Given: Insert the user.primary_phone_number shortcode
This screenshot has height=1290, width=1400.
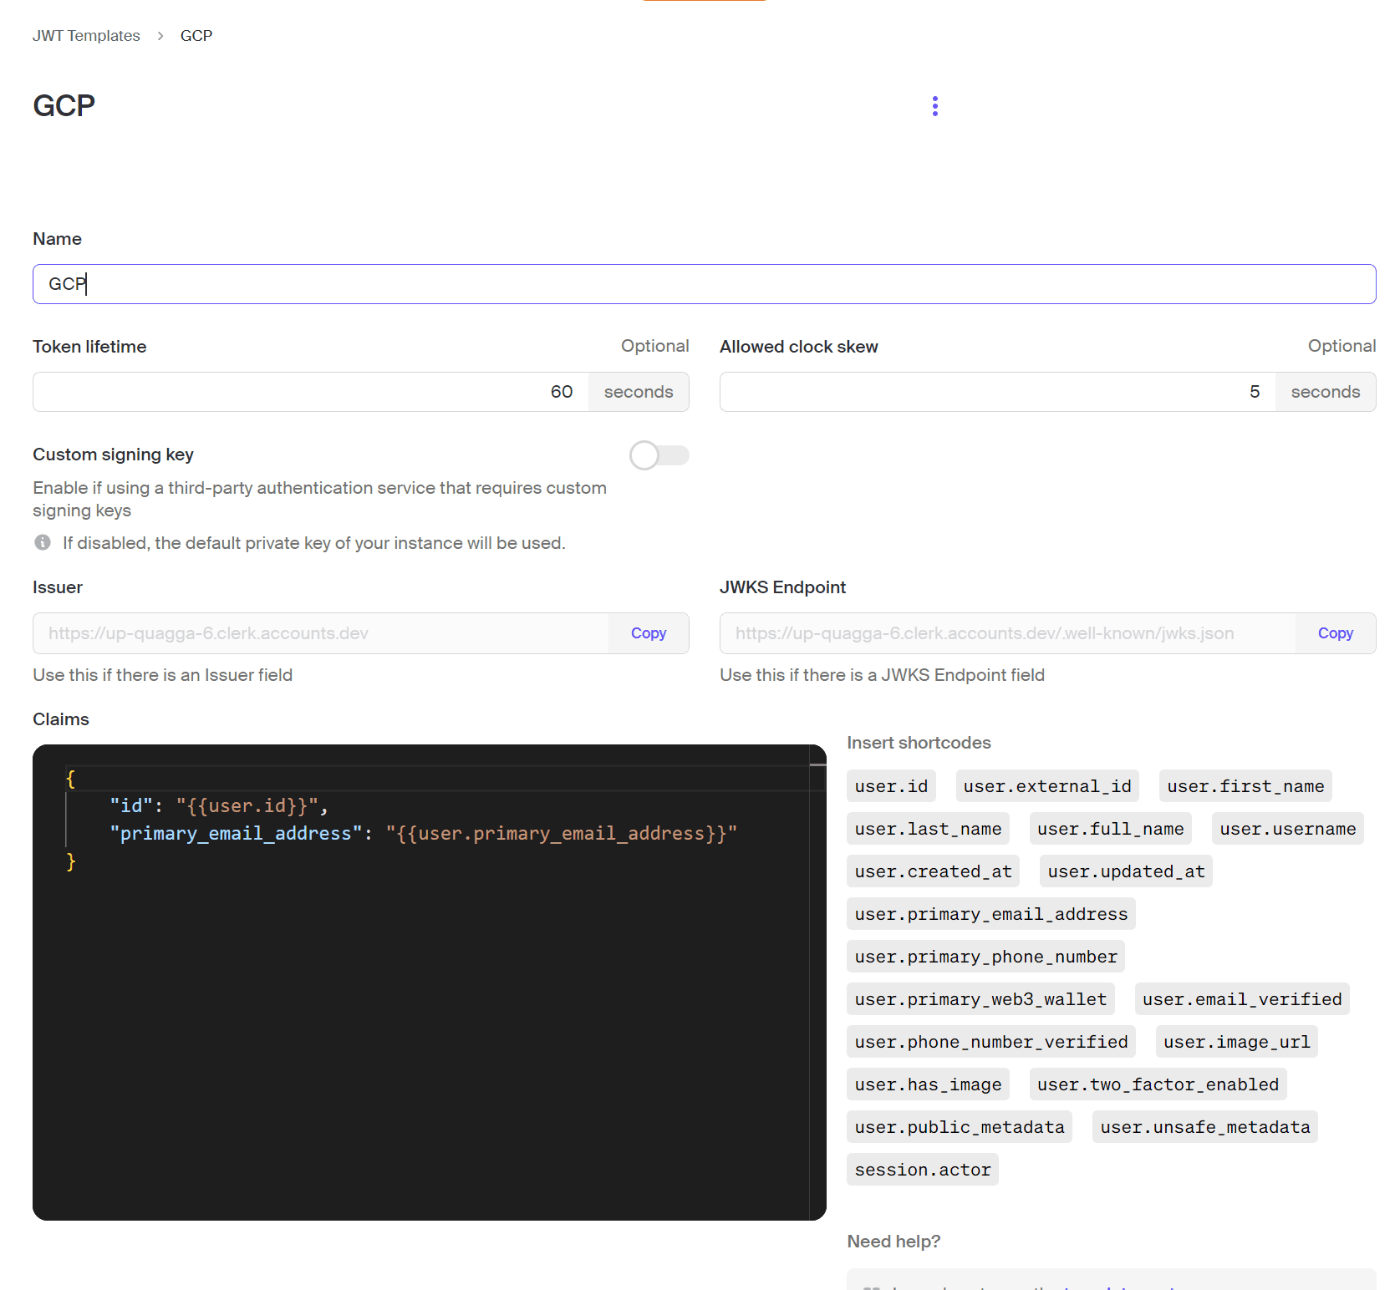Looking at the screenshot, I should point(986,957).
